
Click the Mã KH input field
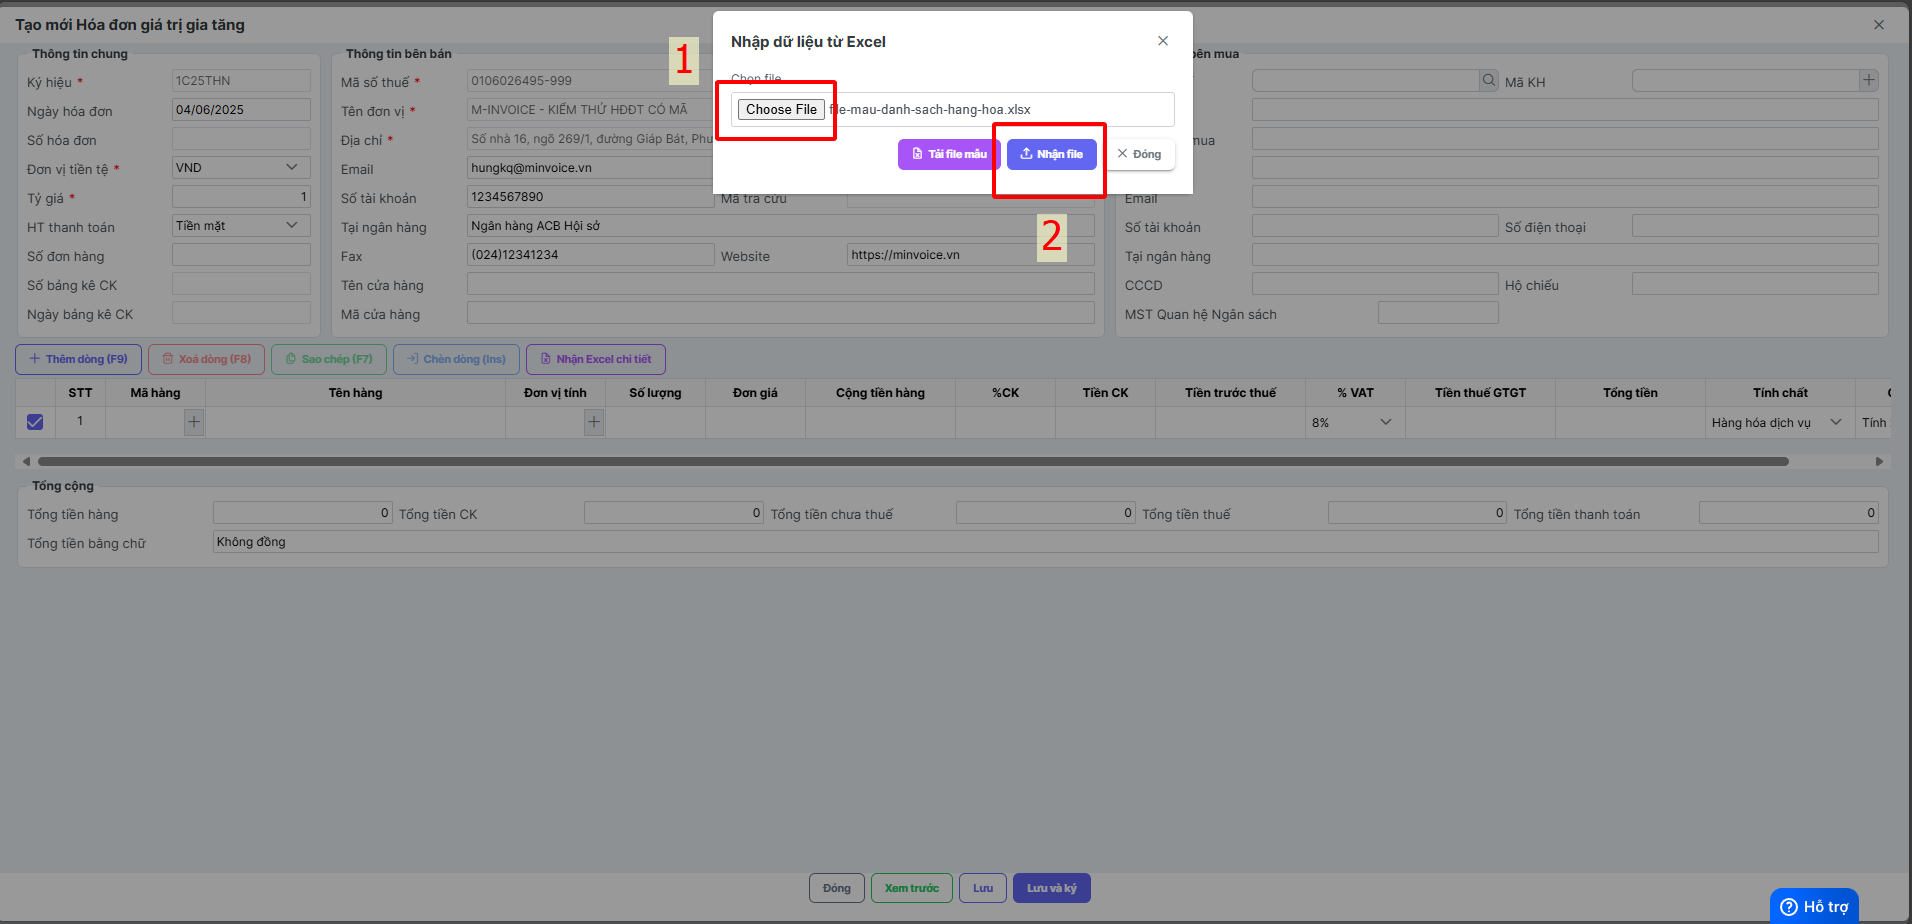coord(1745,80)
